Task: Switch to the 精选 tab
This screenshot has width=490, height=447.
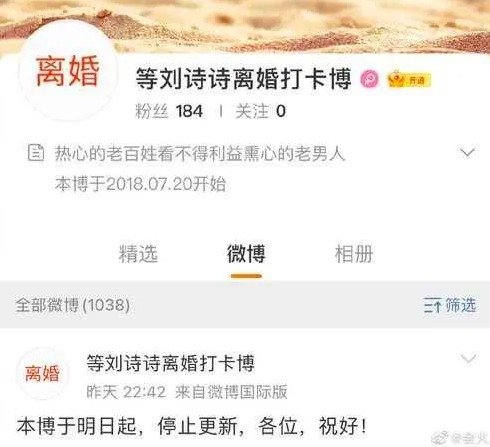Action: (138, 254)
